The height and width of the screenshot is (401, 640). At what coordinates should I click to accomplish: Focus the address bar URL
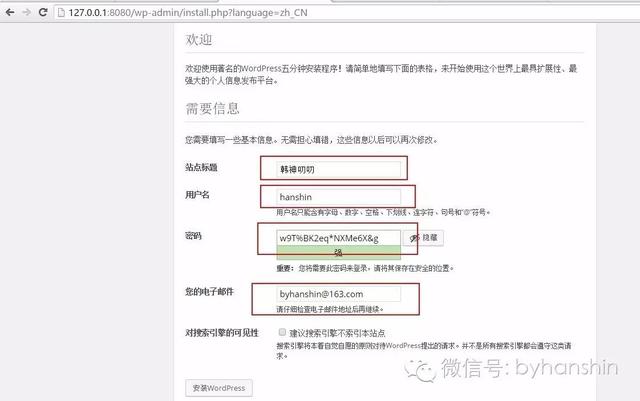[188, 13]
